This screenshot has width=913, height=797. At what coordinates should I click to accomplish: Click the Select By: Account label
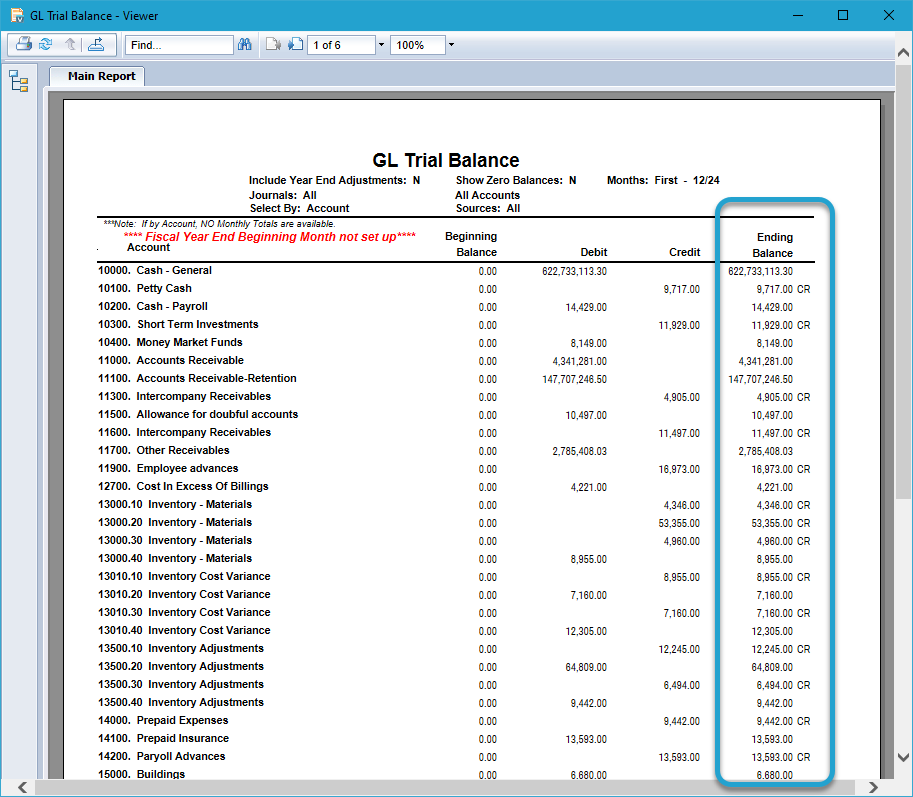pyautogui.click(x=299, y=208)
